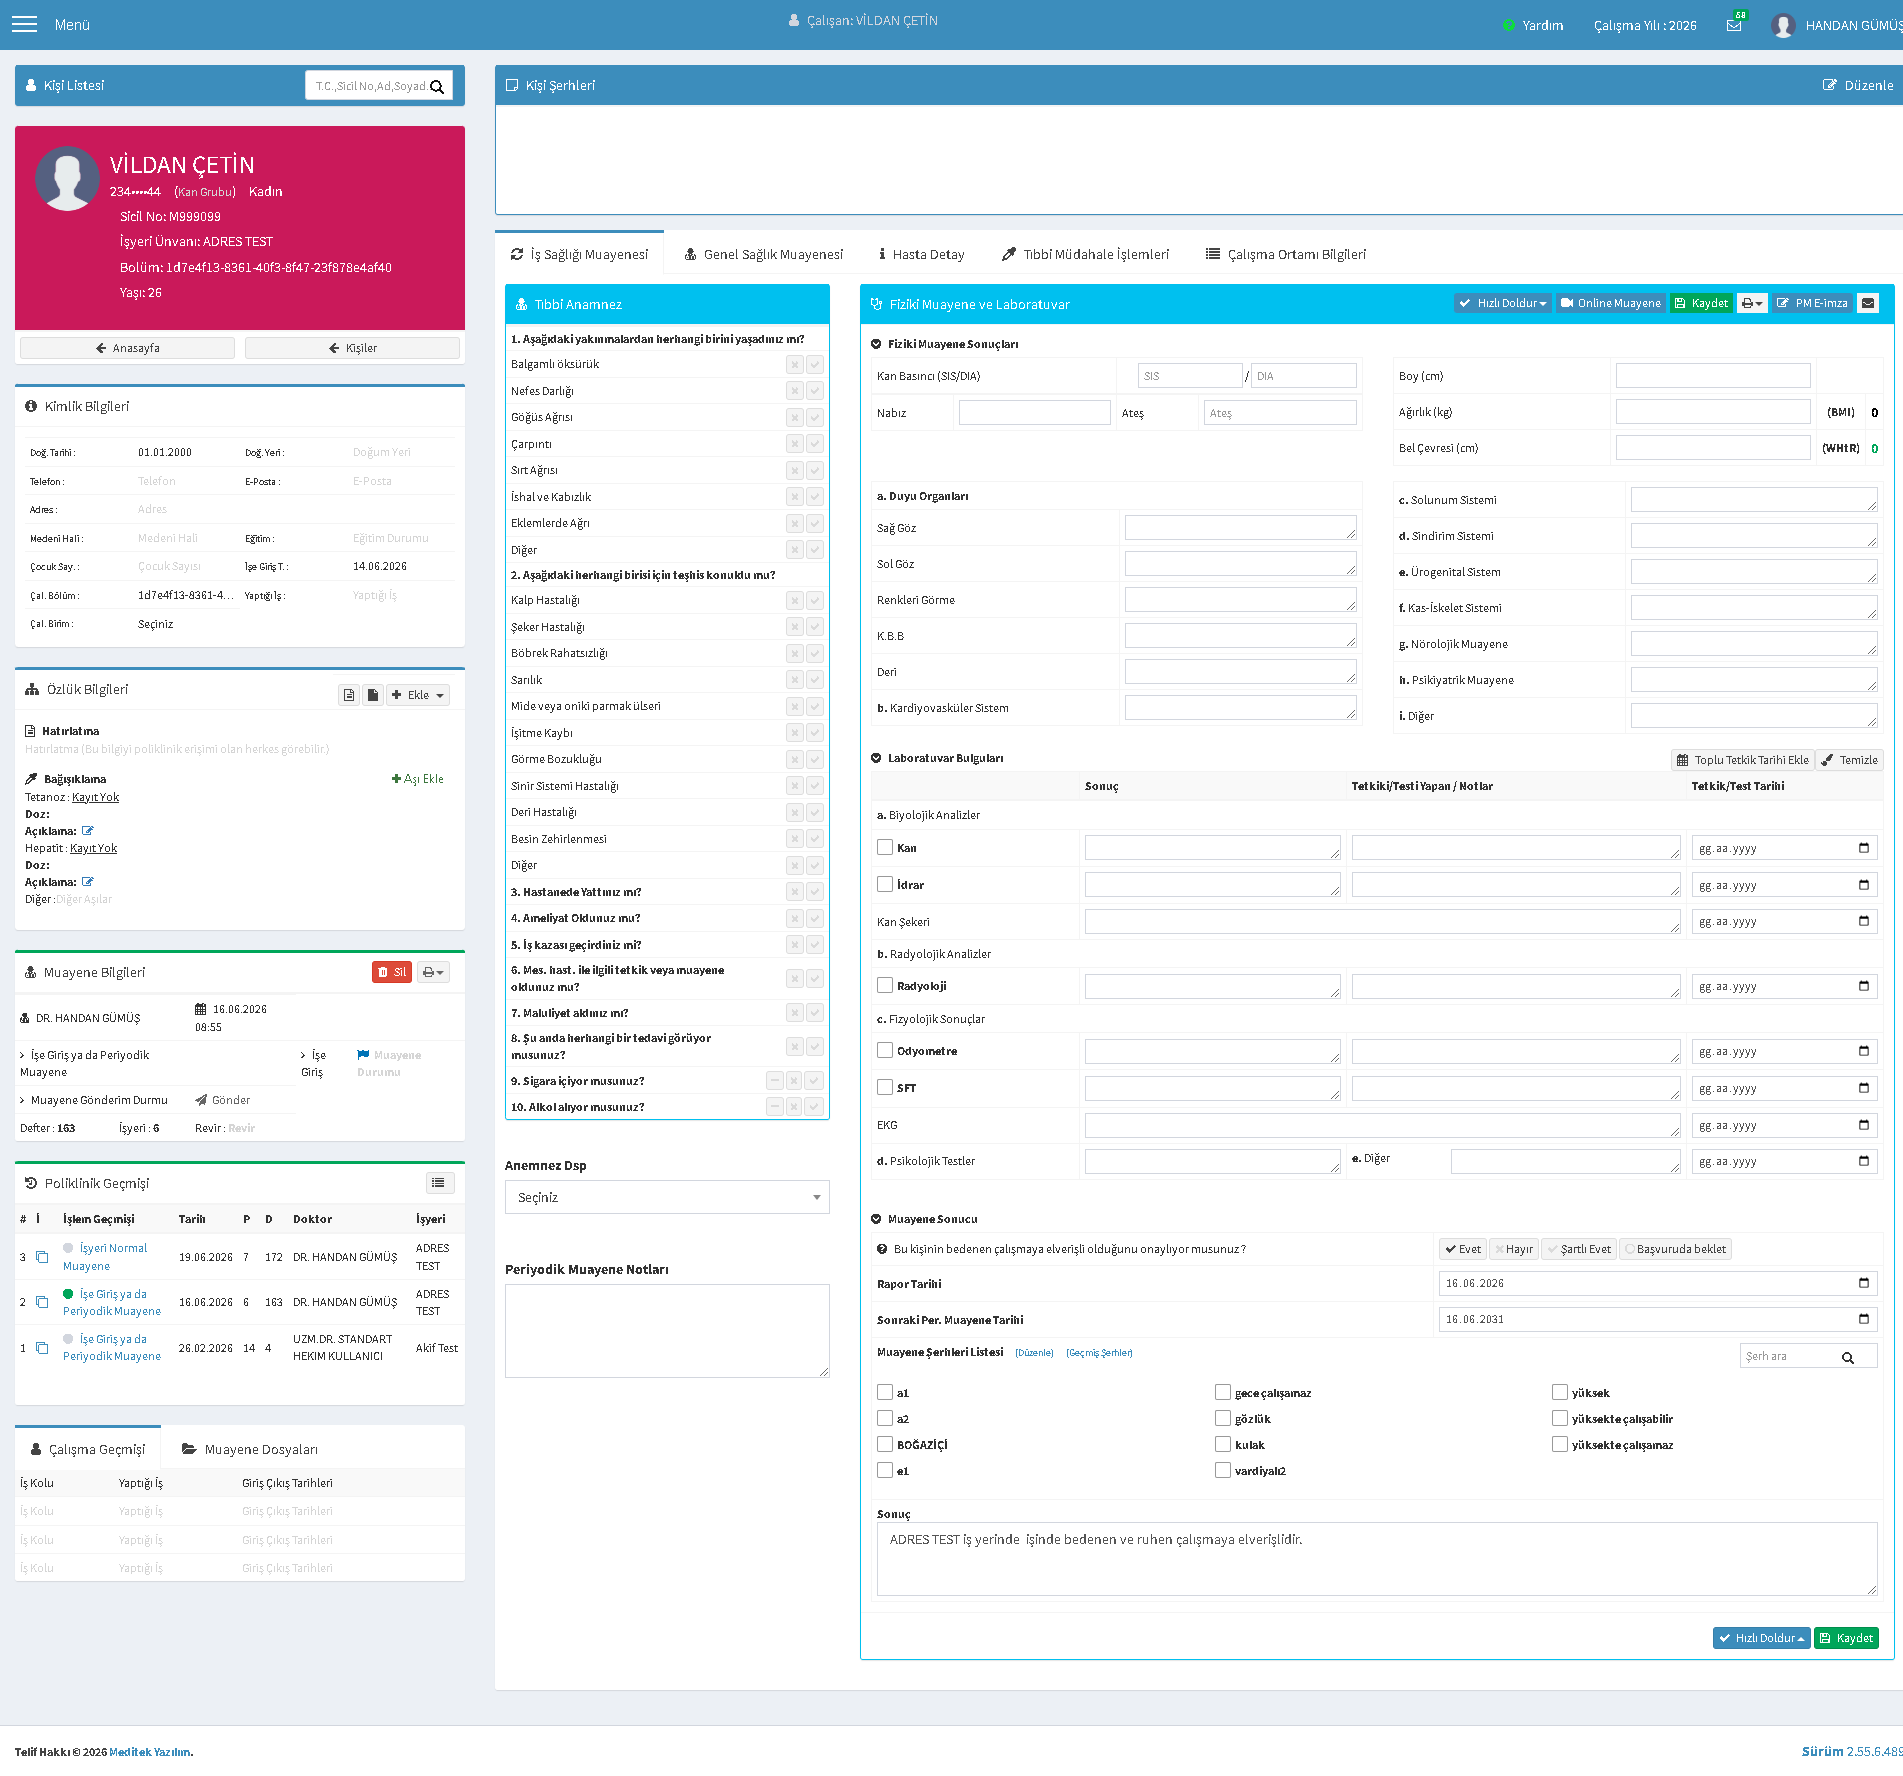Click the calendar icon for Rapor Tarihi
Screen dimensions: 1903x1776
click(1864, 1283)
